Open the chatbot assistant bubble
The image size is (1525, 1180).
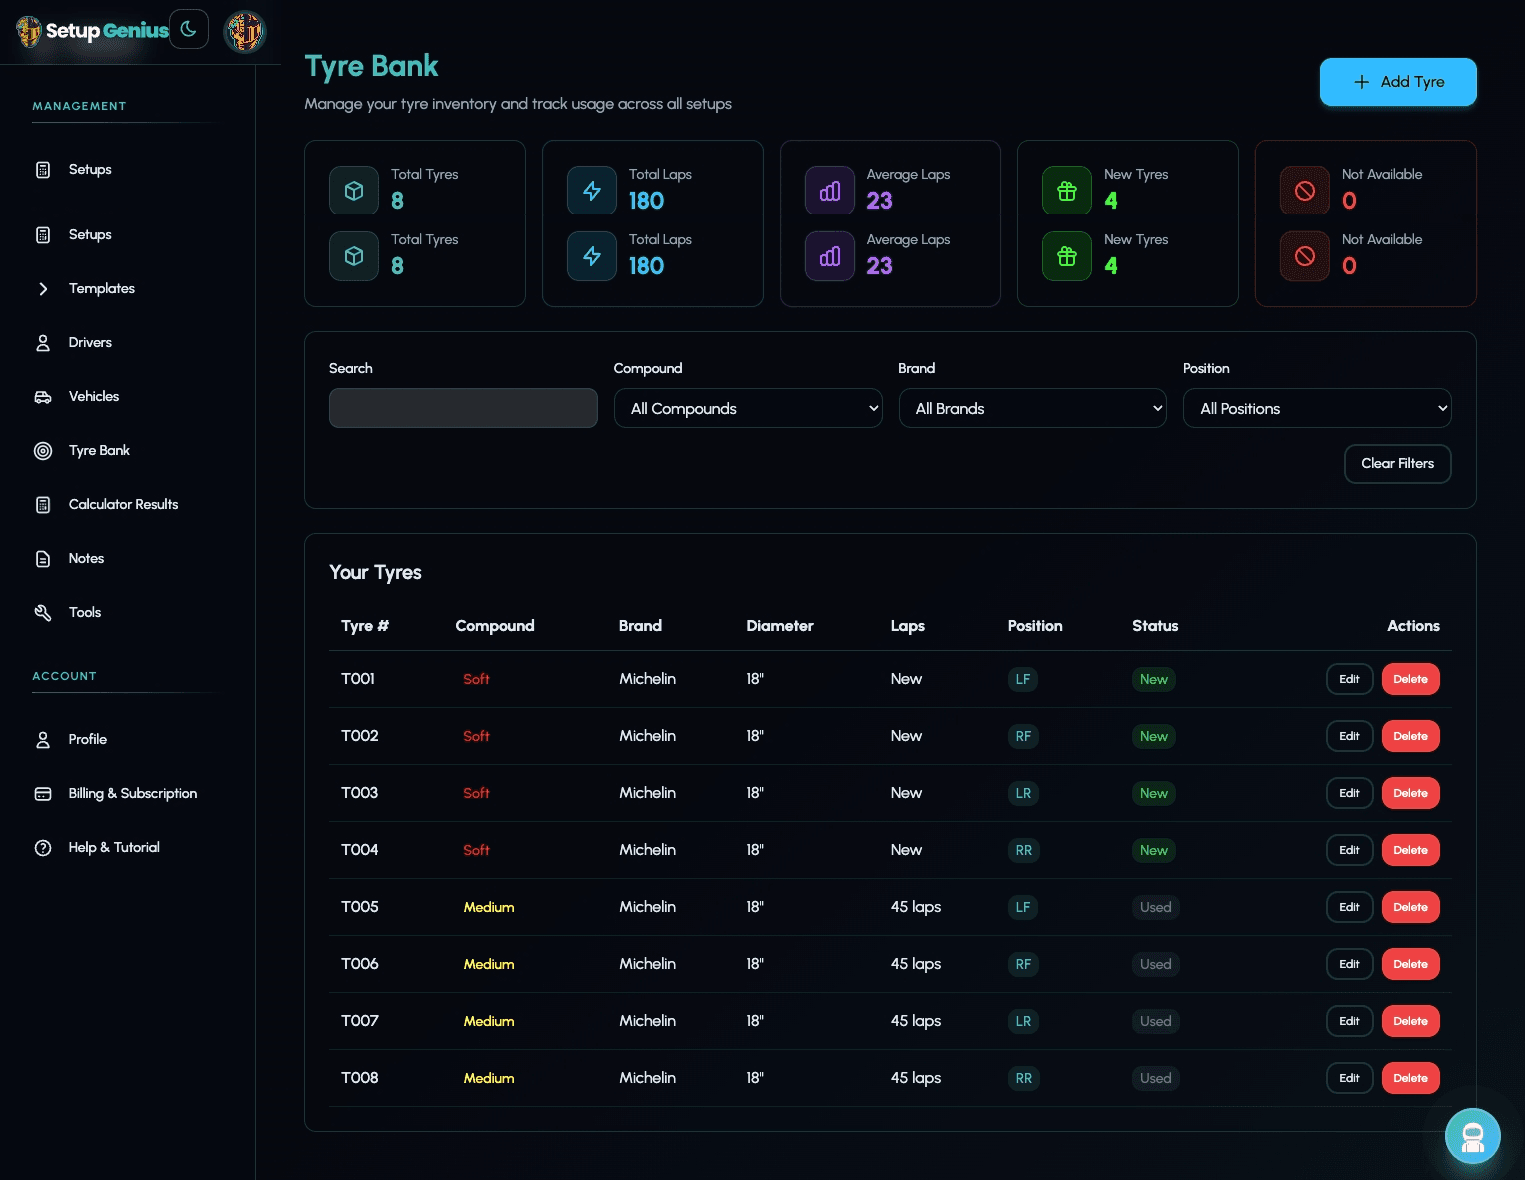(1472, 1136)
